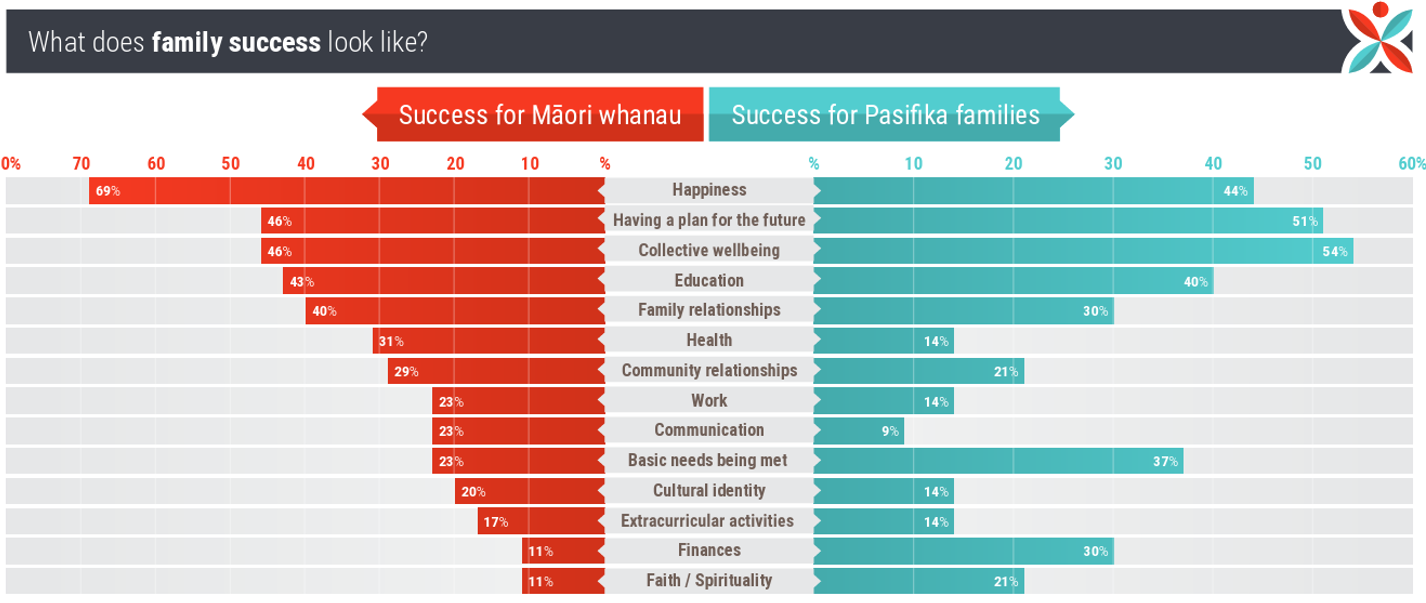Click the teal 54% Collective wellbeing bar
The width and height of the screenshot is (1426, 603).
(1082, 250)
